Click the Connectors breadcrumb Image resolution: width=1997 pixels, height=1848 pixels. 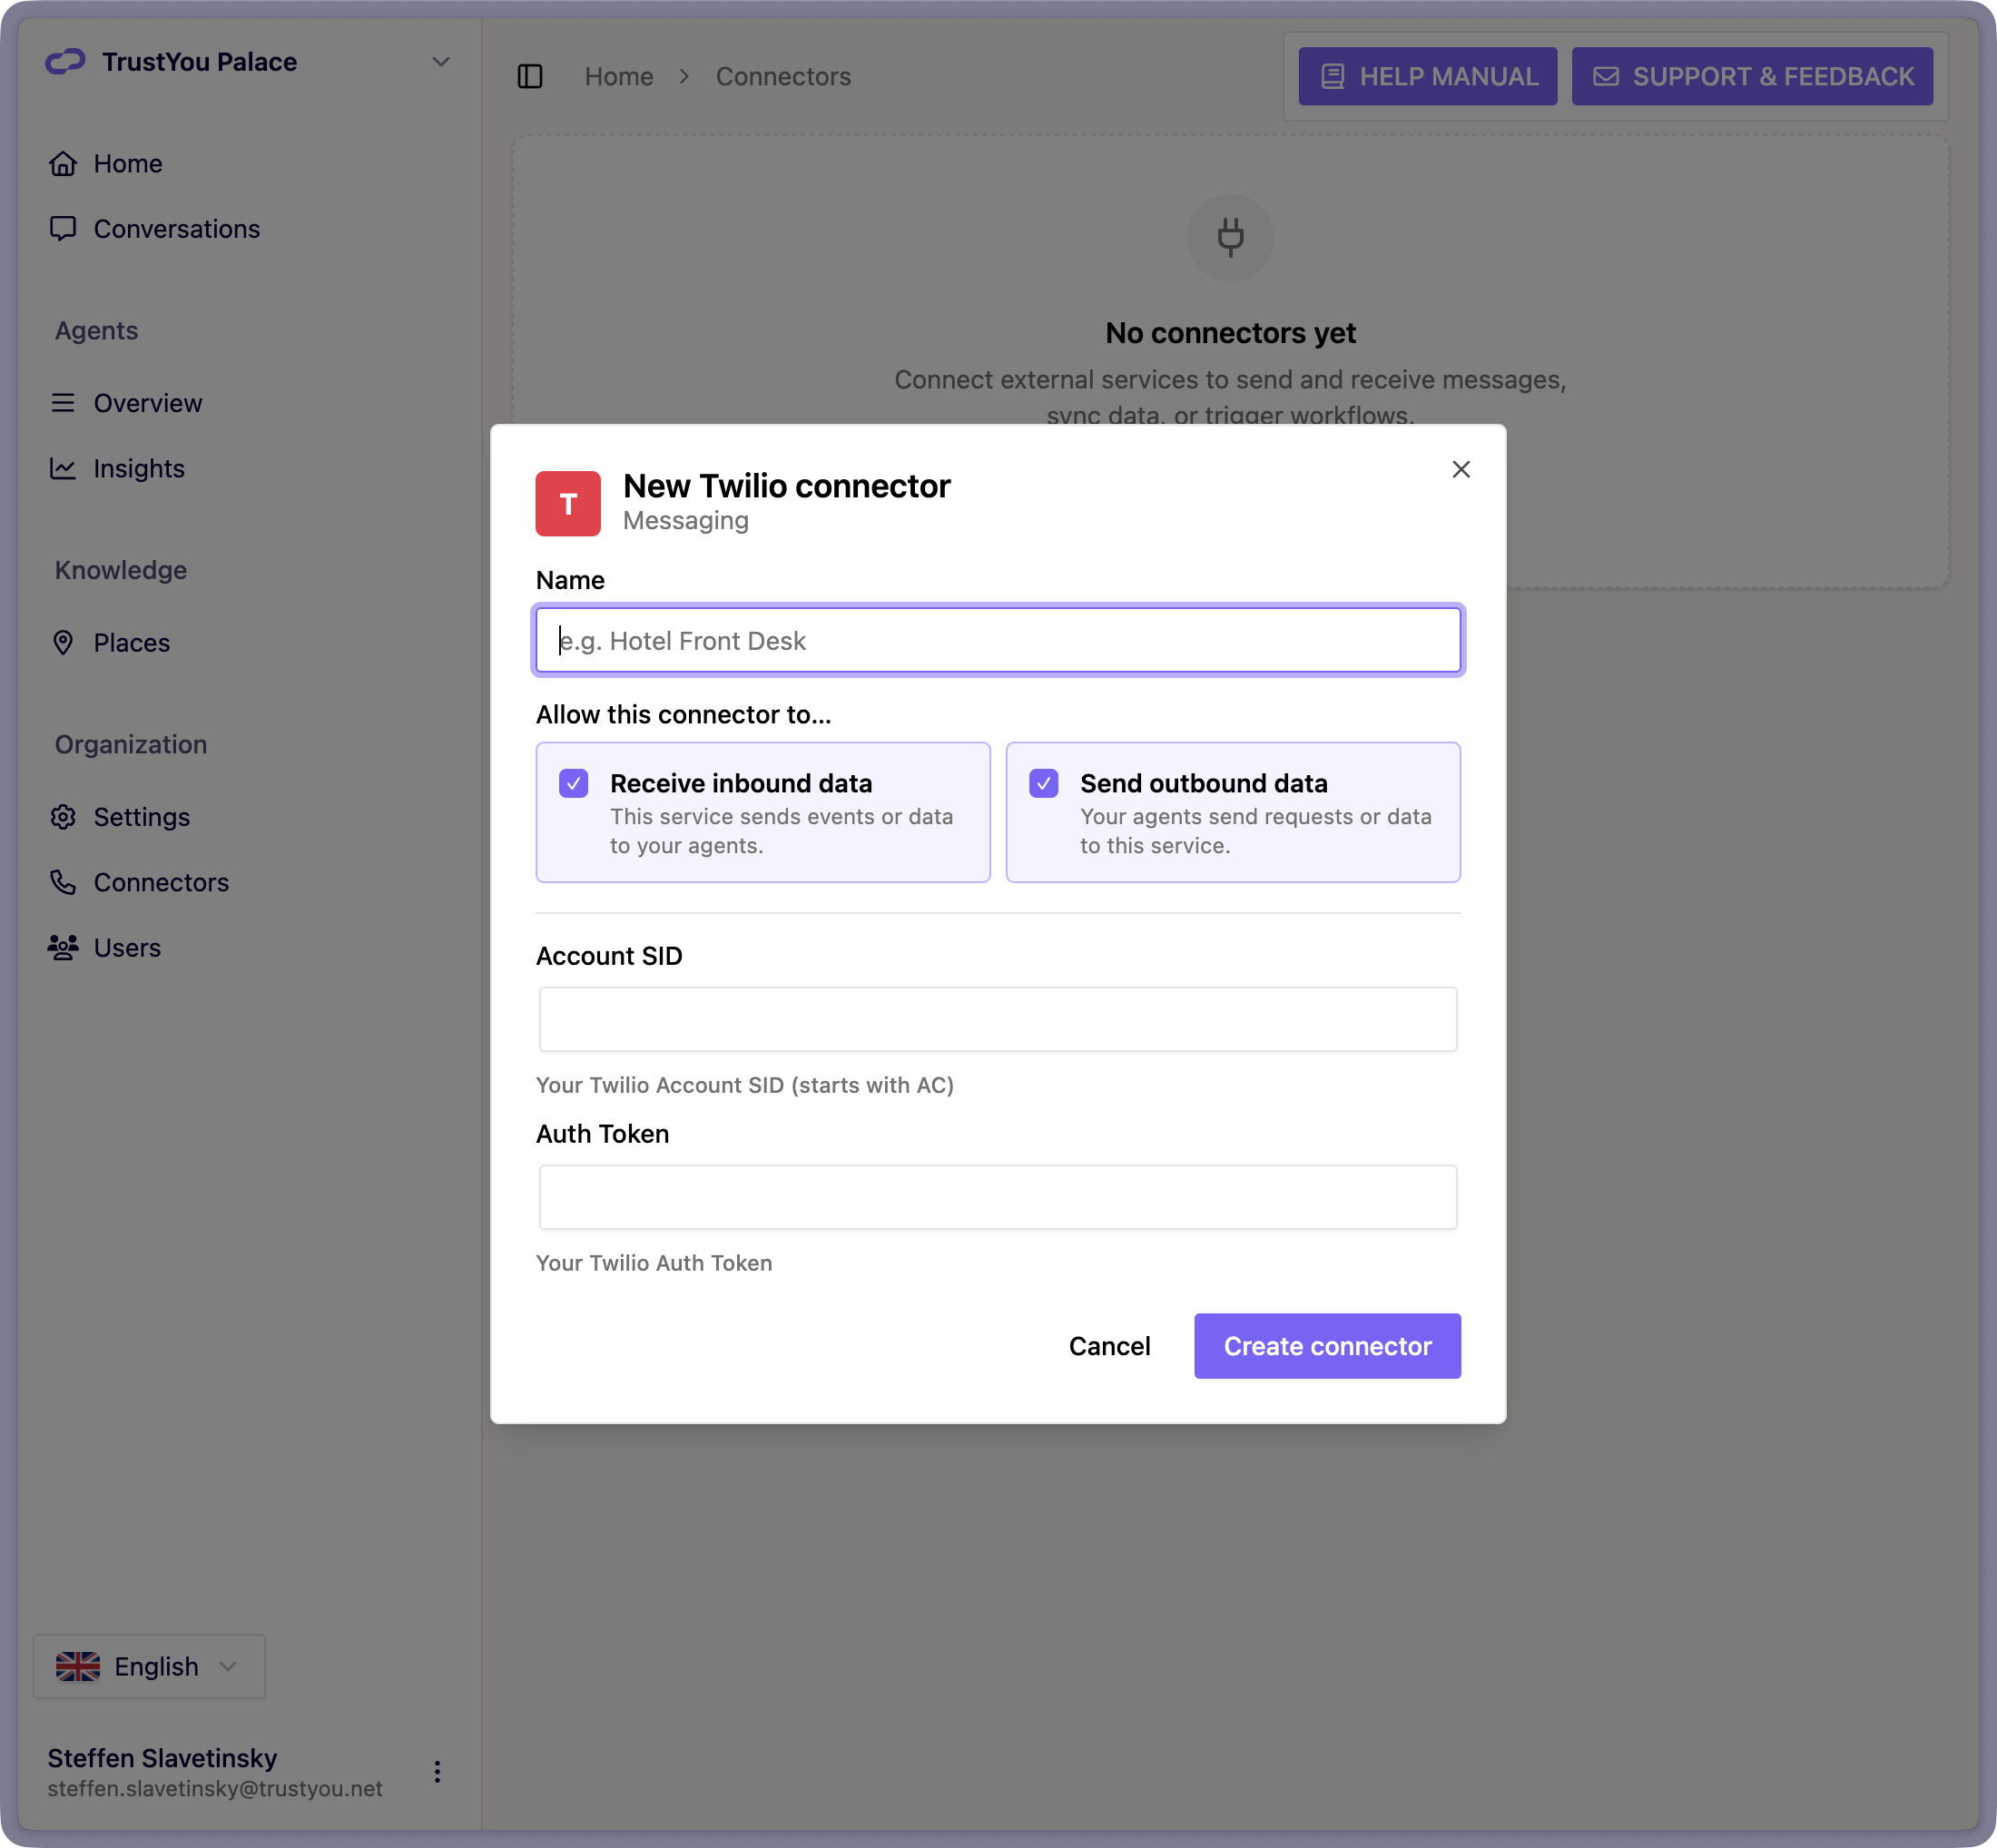(783, 76)
